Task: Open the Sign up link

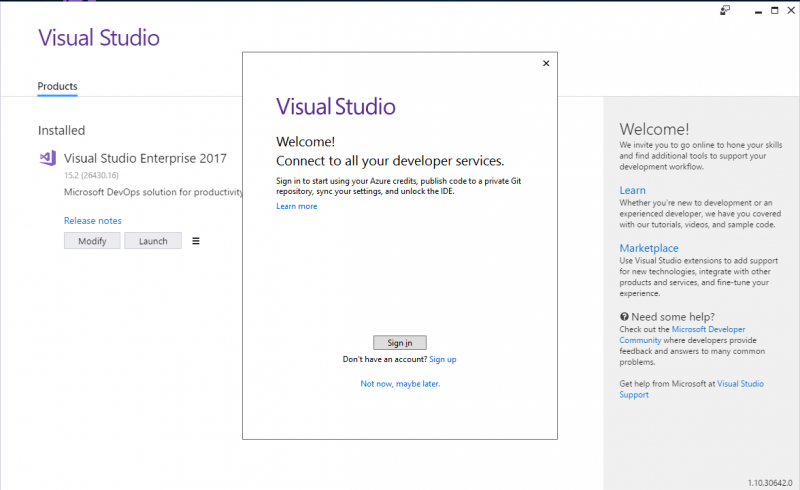Action: coord(443,359)
